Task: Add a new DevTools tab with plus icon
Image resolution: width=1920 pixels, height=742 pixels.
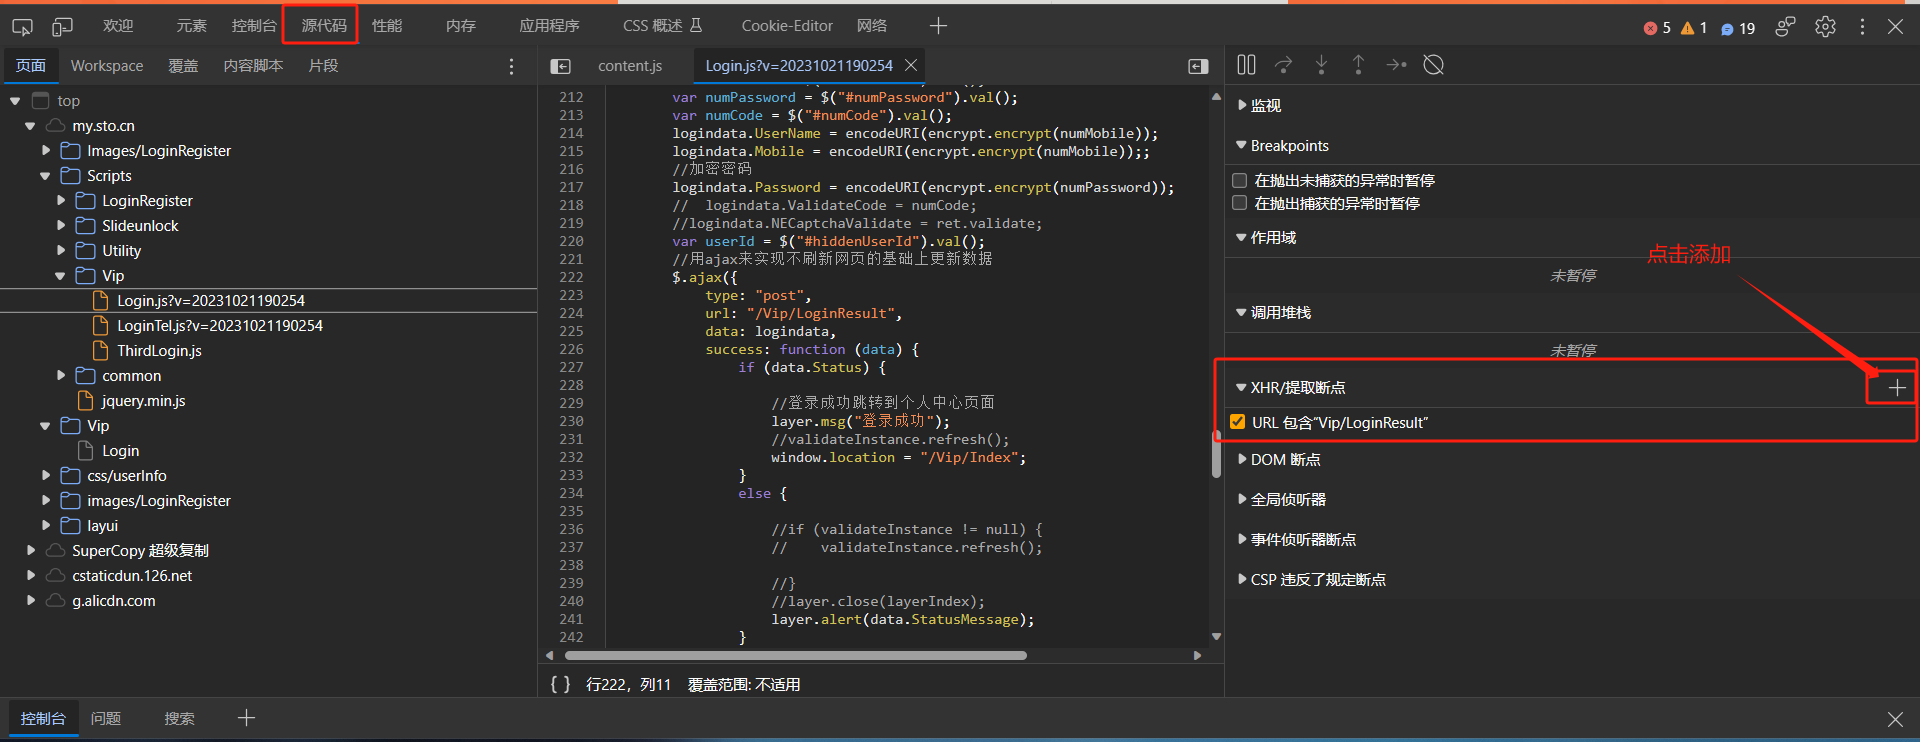Action: coord(938,26)
